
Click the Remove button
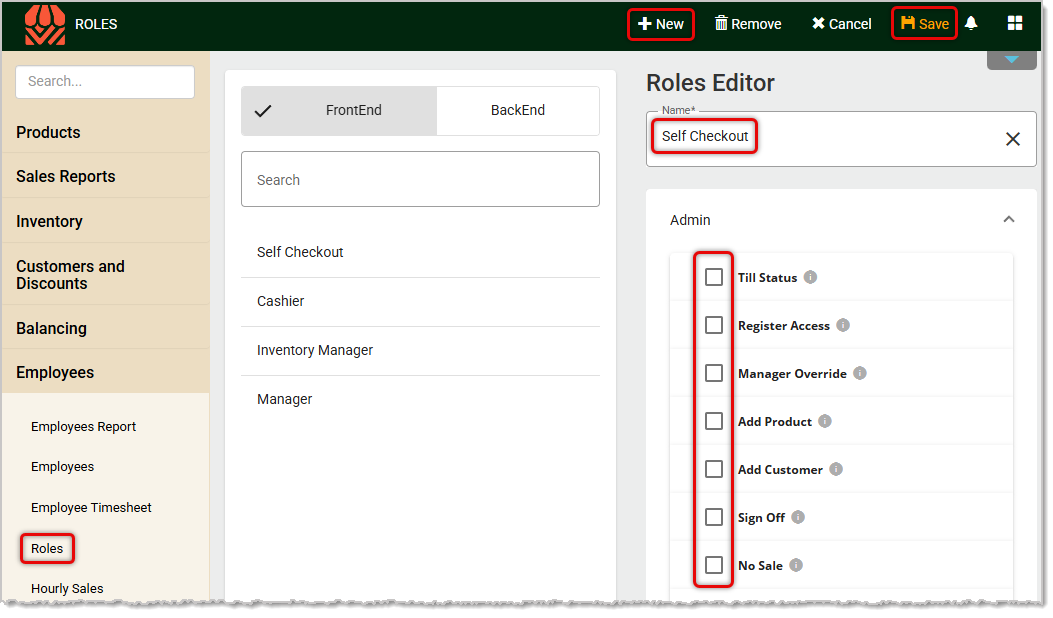pos(748,24)
